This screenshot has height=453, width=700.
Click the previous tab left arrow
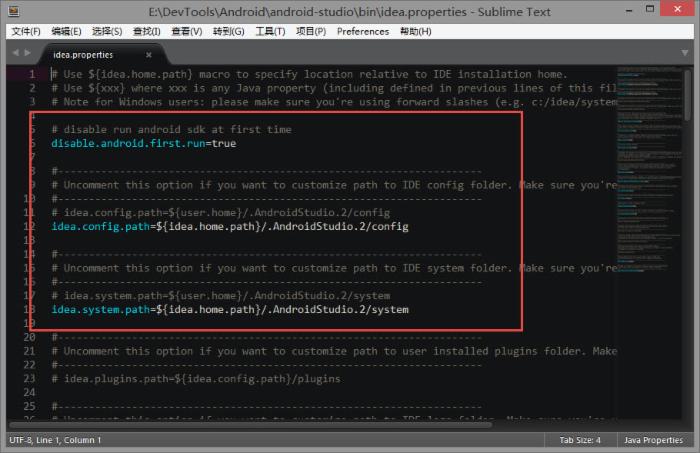pos(15,53)
